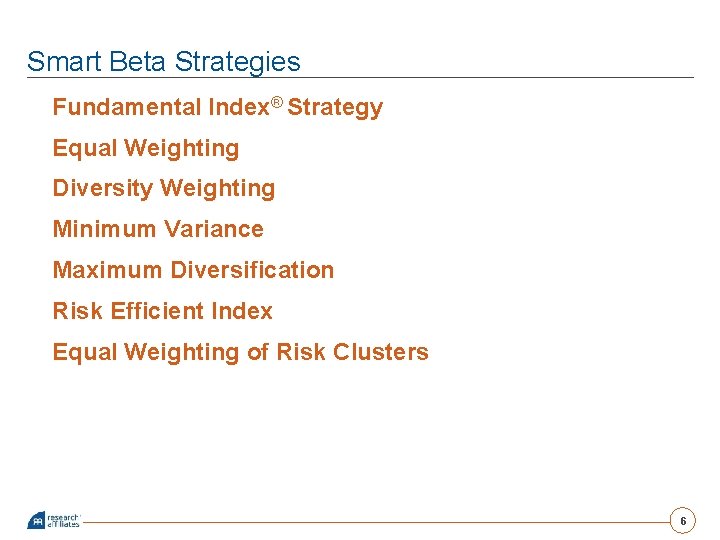The image size is (720, 540).
Task: Select the 'Equal Weighting' line
Action: pos(146,148)
